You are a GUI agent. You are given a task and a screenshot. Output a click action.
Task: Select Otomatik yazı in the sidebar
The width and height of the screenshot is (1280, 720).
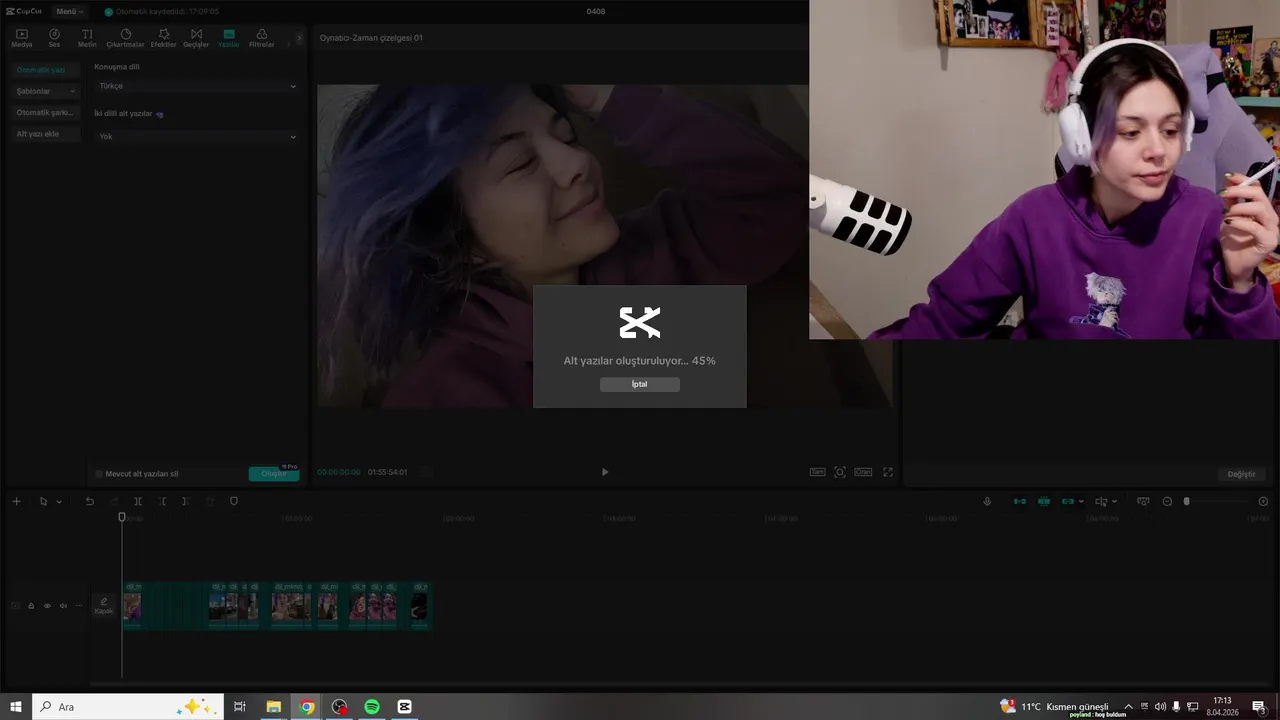pos(46,70)
